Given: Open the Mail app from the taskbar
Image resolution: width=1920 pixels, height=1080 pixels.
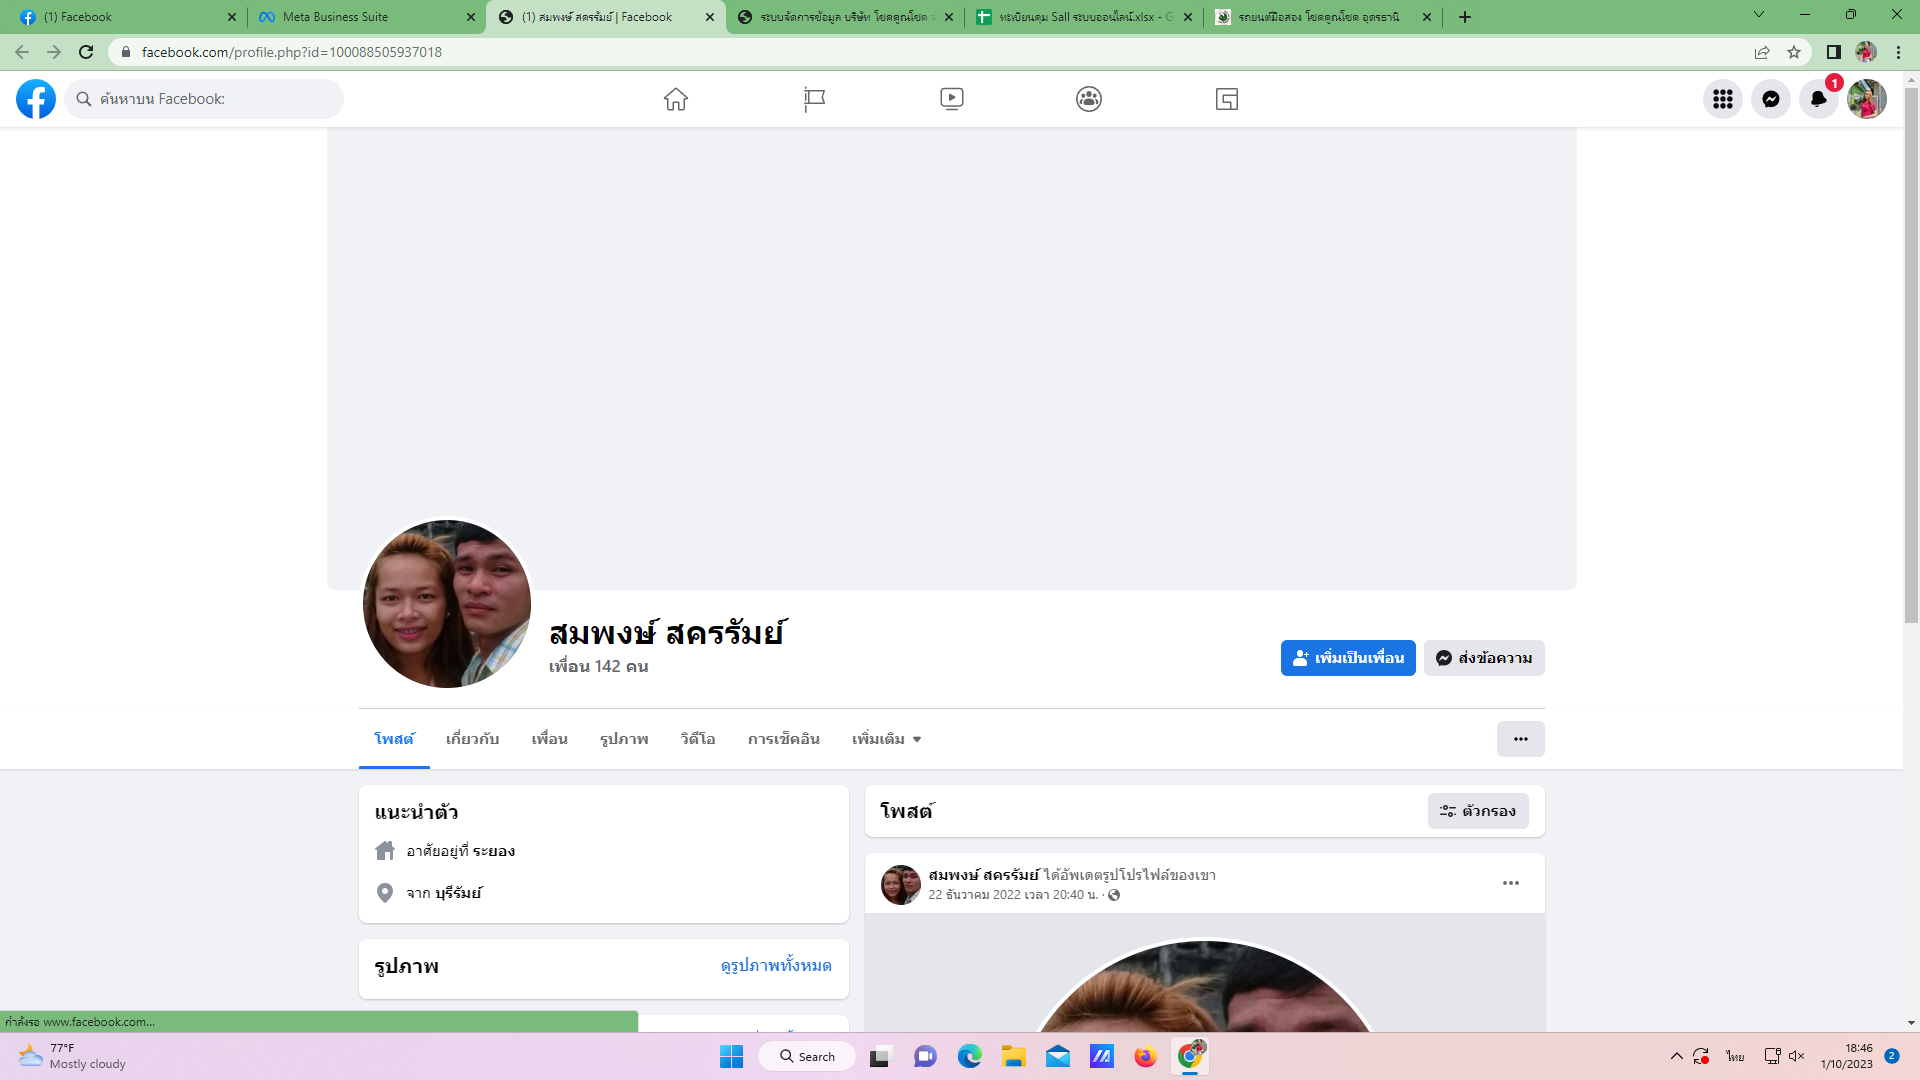Looking at the screenshot, I should 1058,1056.
